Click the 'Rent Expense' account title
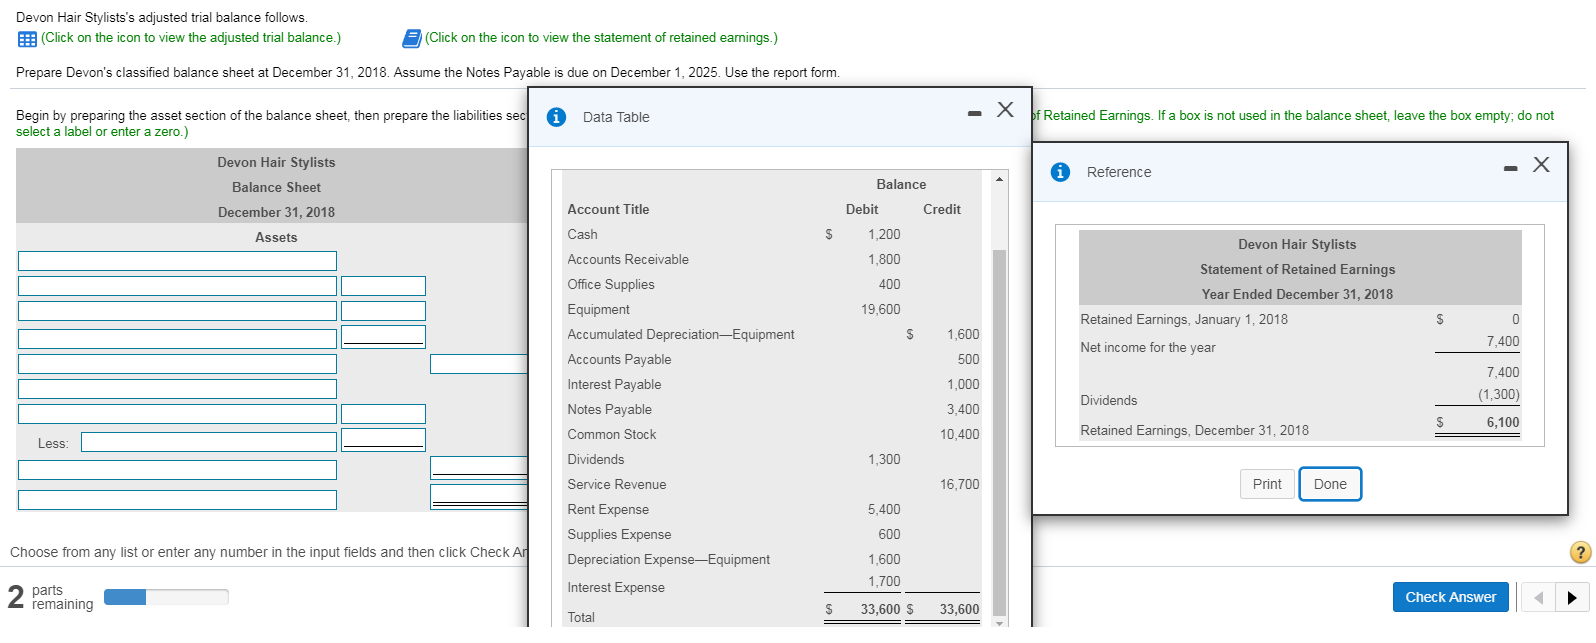 click(608, 510)
